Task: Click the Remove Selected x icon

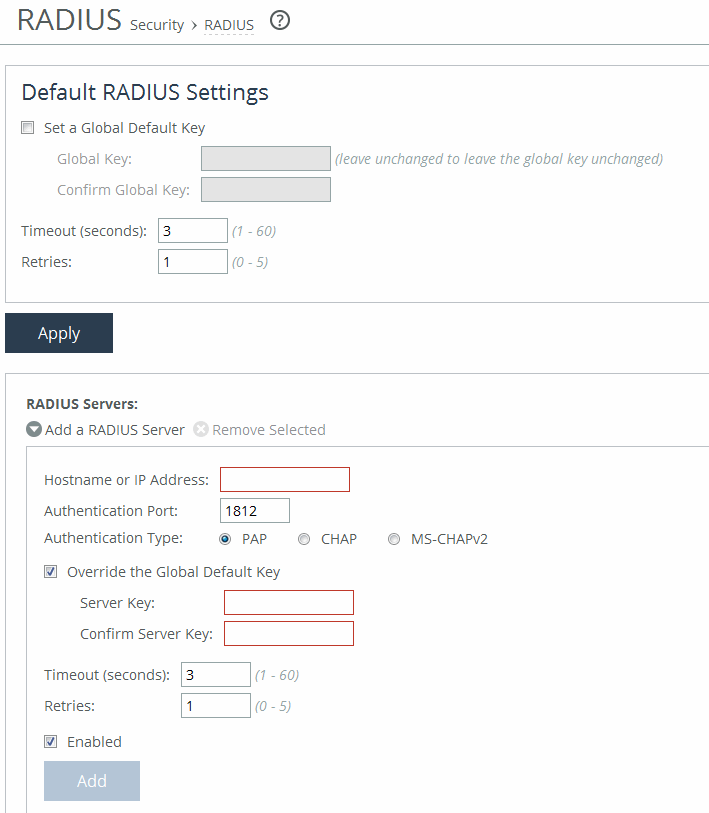Action: point(200,430)
